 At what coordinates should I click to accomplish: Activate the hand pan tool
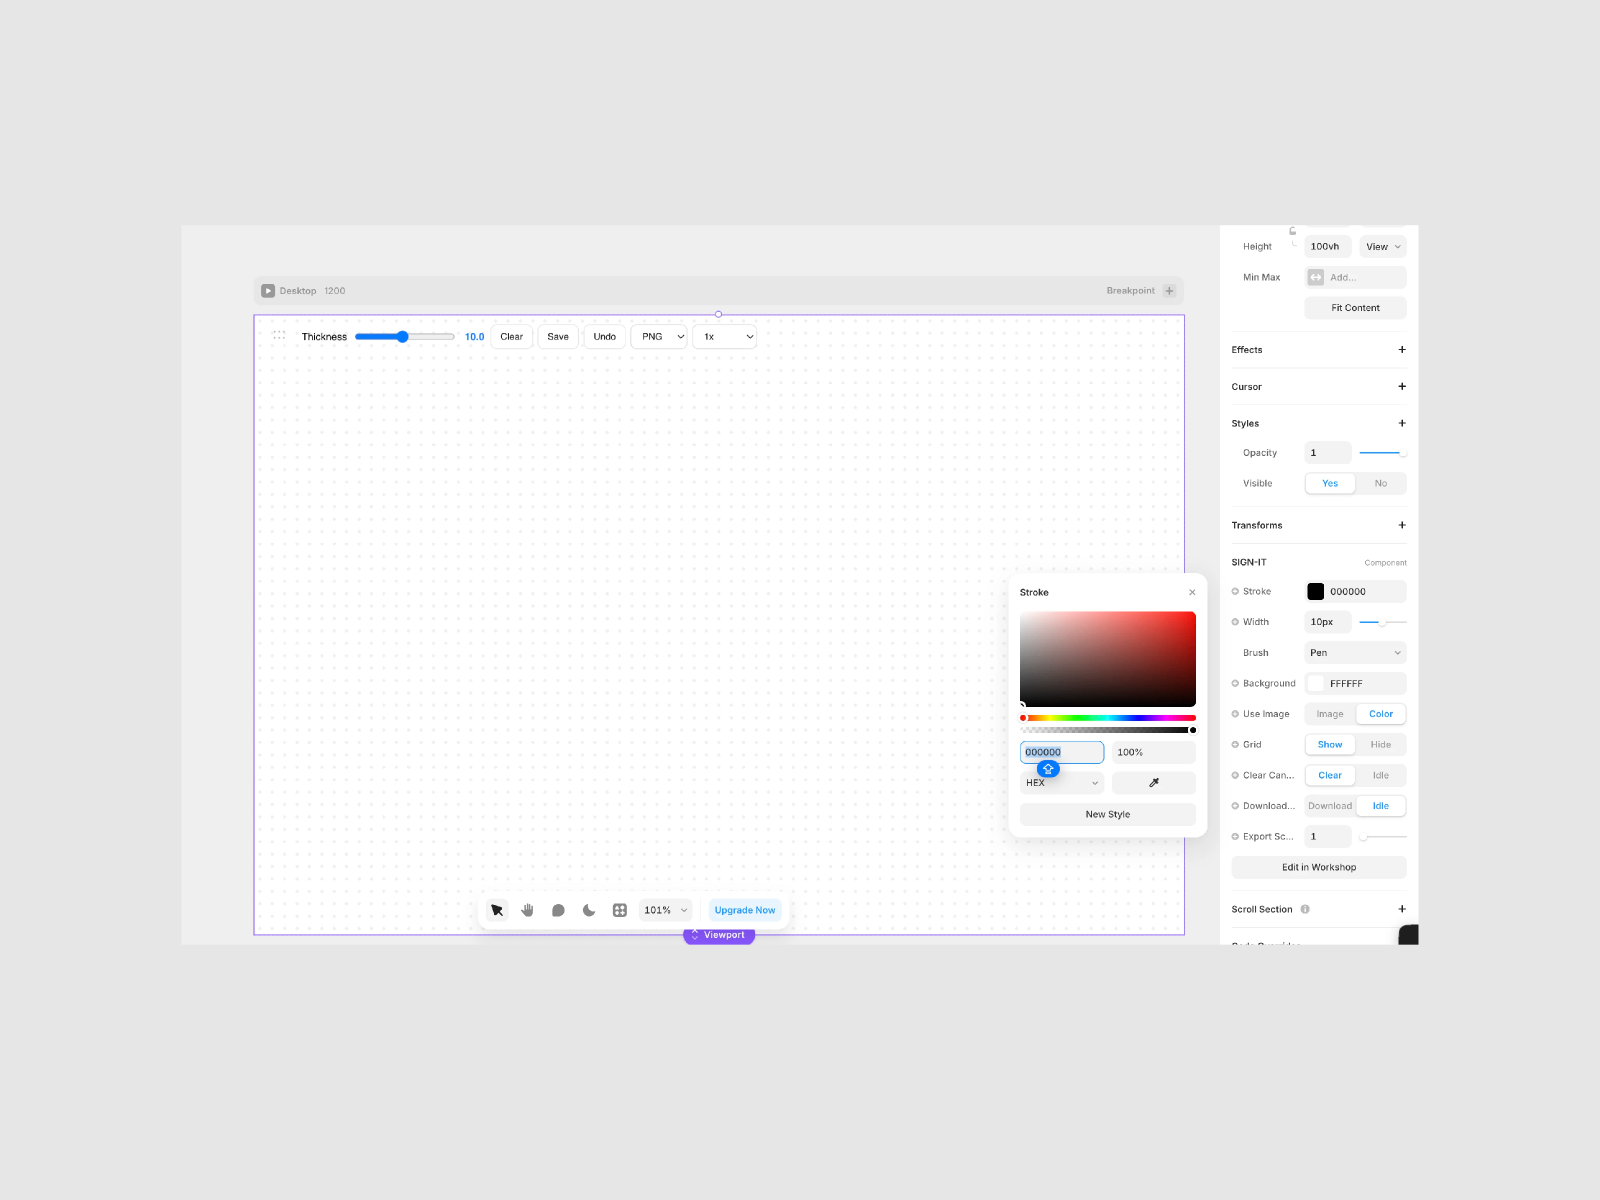point(527,910)
